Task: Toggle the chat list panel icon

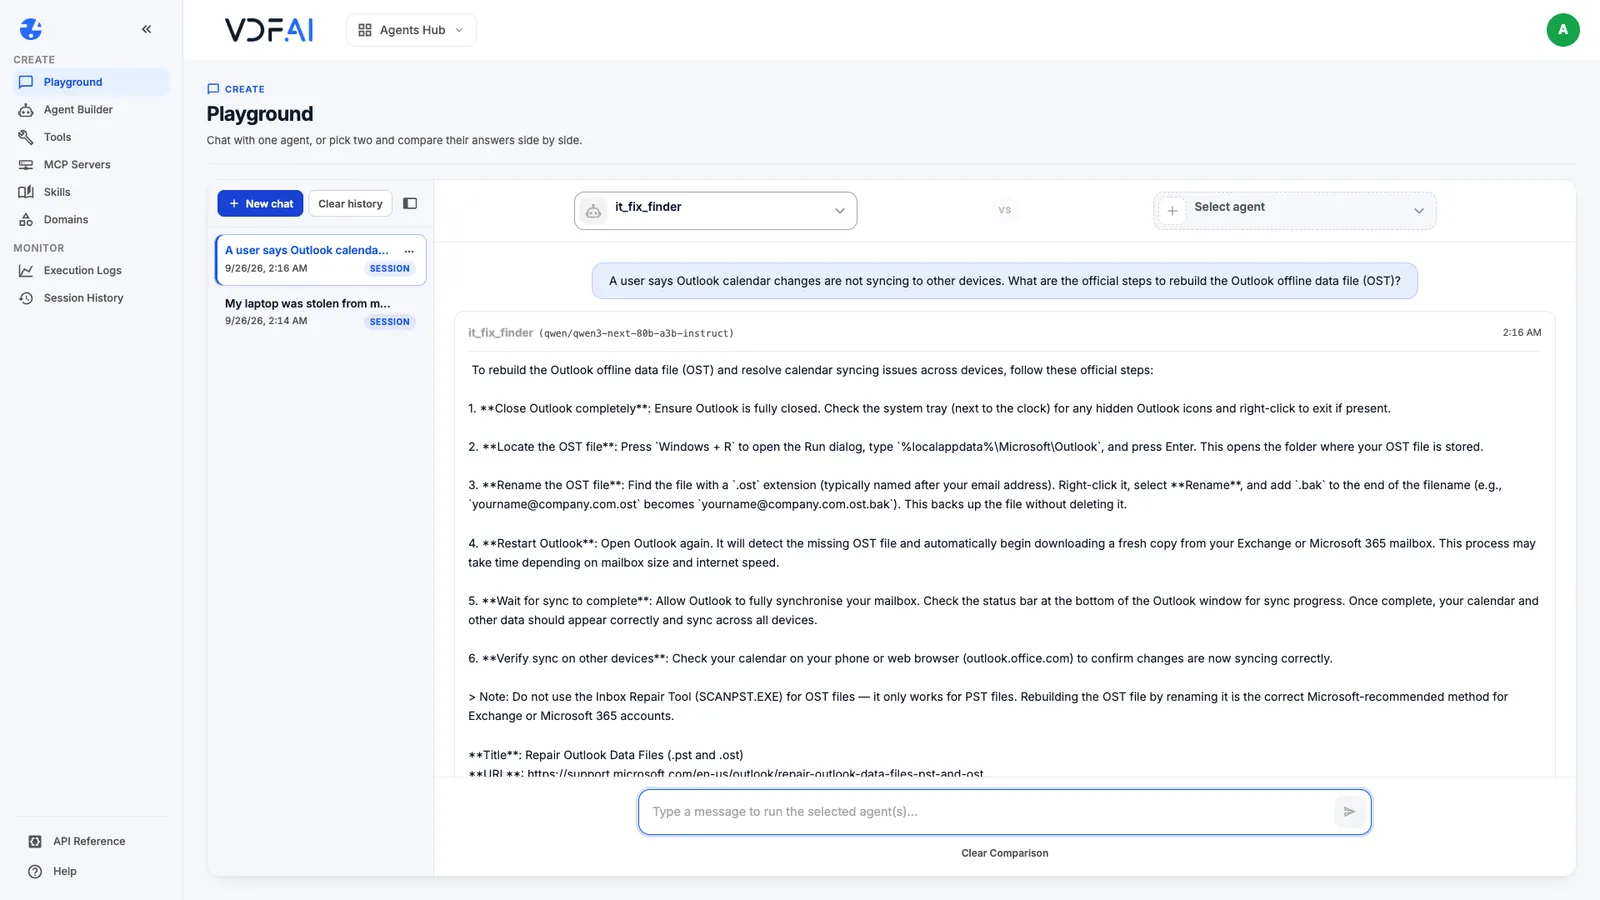Action: point(410,204)
